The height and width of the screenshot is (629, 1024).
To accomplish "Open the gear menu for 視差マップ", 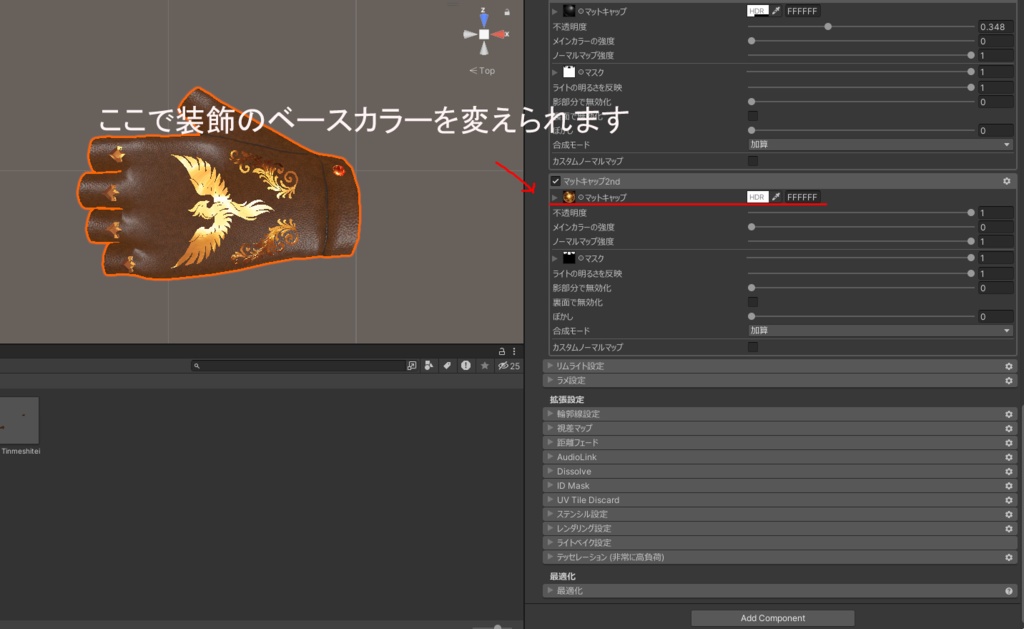I will click(1009, 428).
